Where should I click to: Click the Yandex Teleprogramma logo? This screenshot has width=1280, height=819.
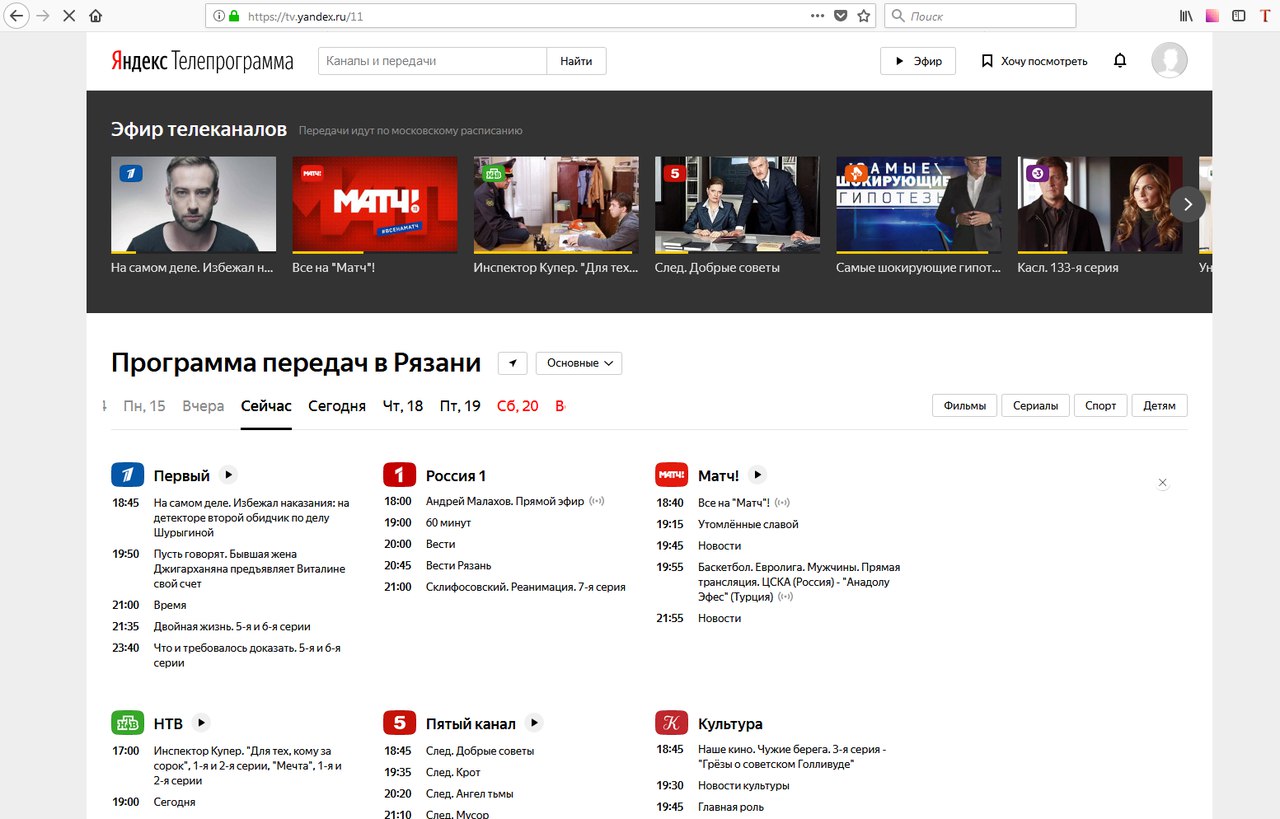202,61
